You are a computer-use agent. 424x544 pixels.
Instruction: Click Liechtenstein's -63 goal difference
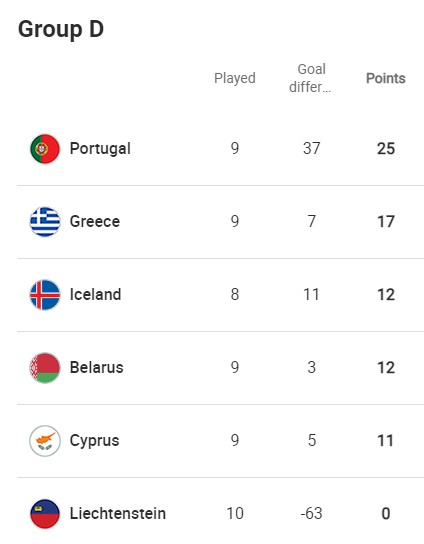pyautogui.click(x=311, y=513)
